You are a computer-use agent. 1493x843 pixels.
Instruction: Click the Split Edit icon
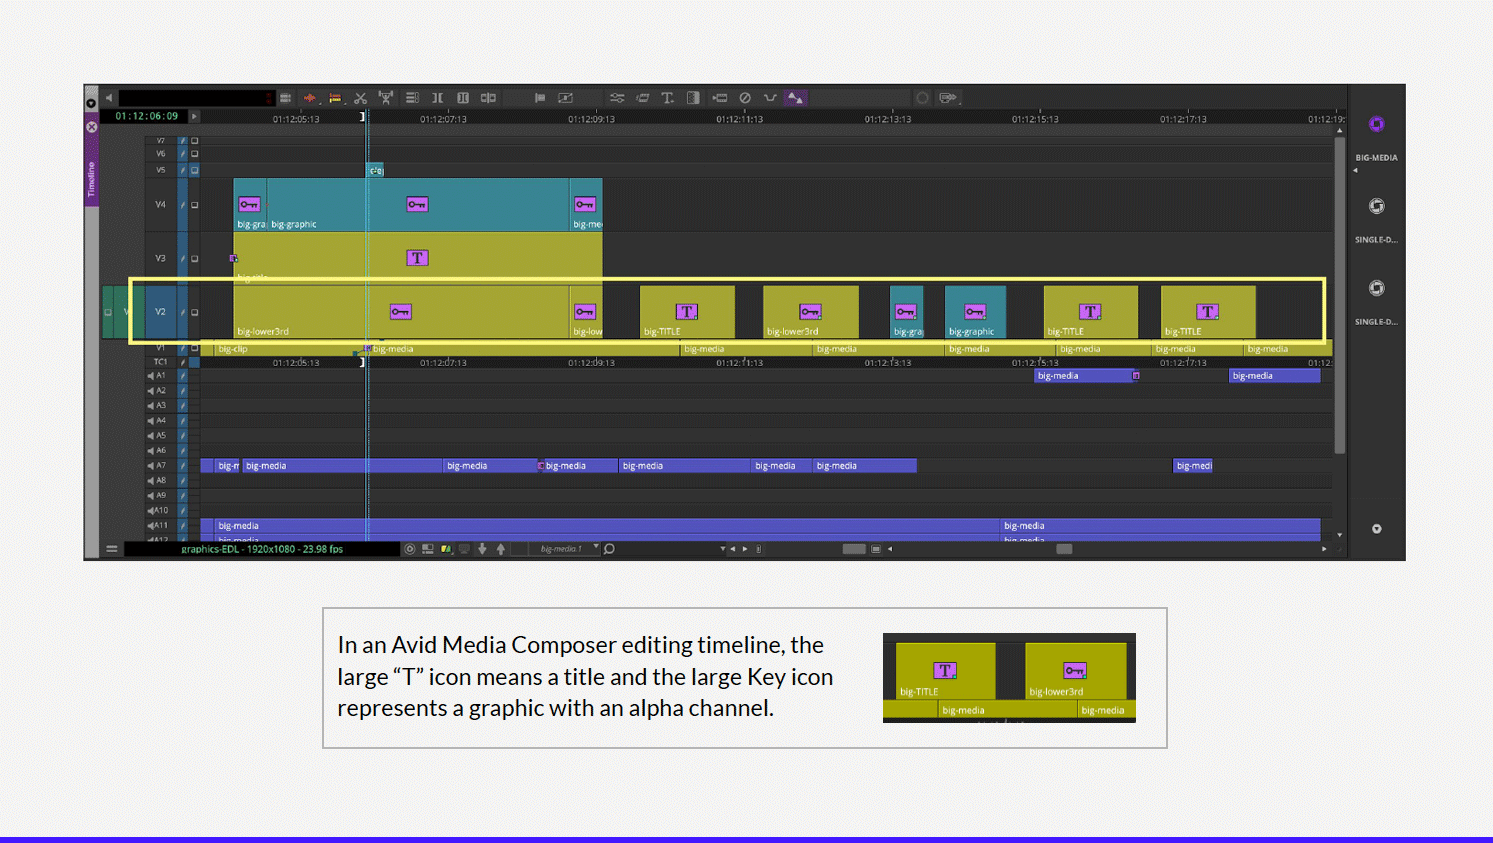(x=489, y=98)
